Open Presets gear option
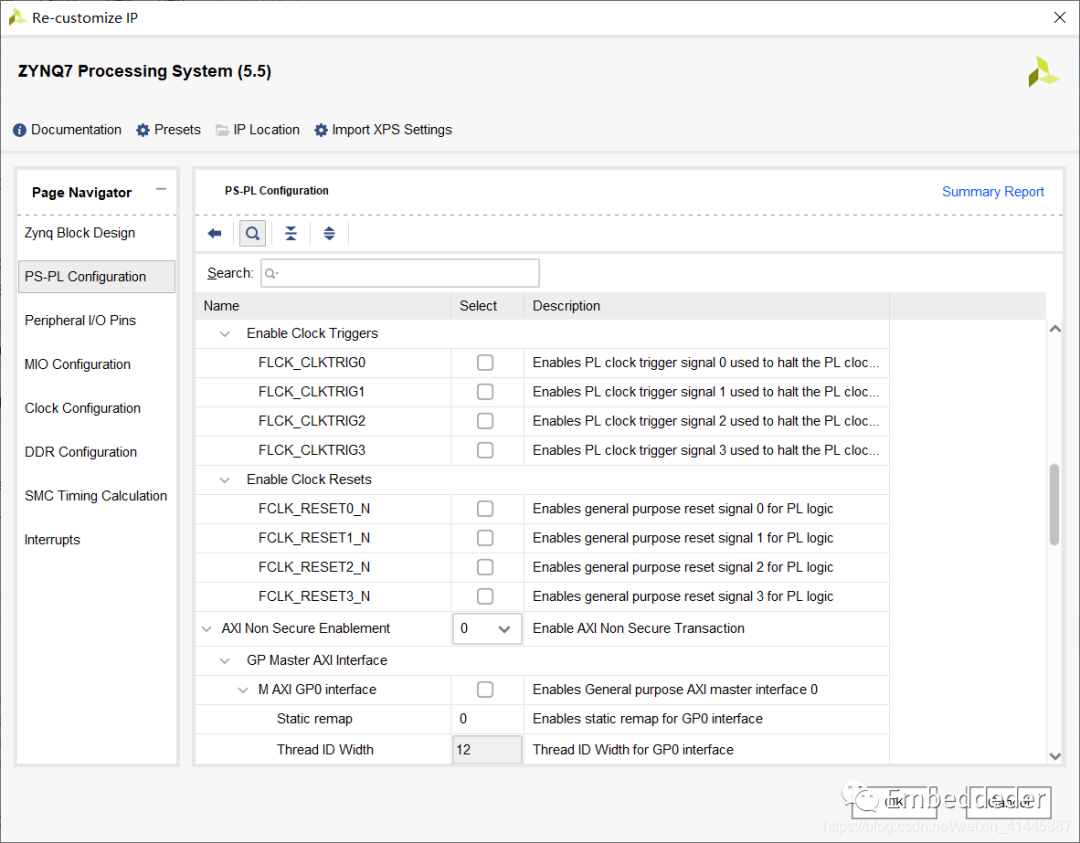The image size is (1080, 843). tap(169, 129)
